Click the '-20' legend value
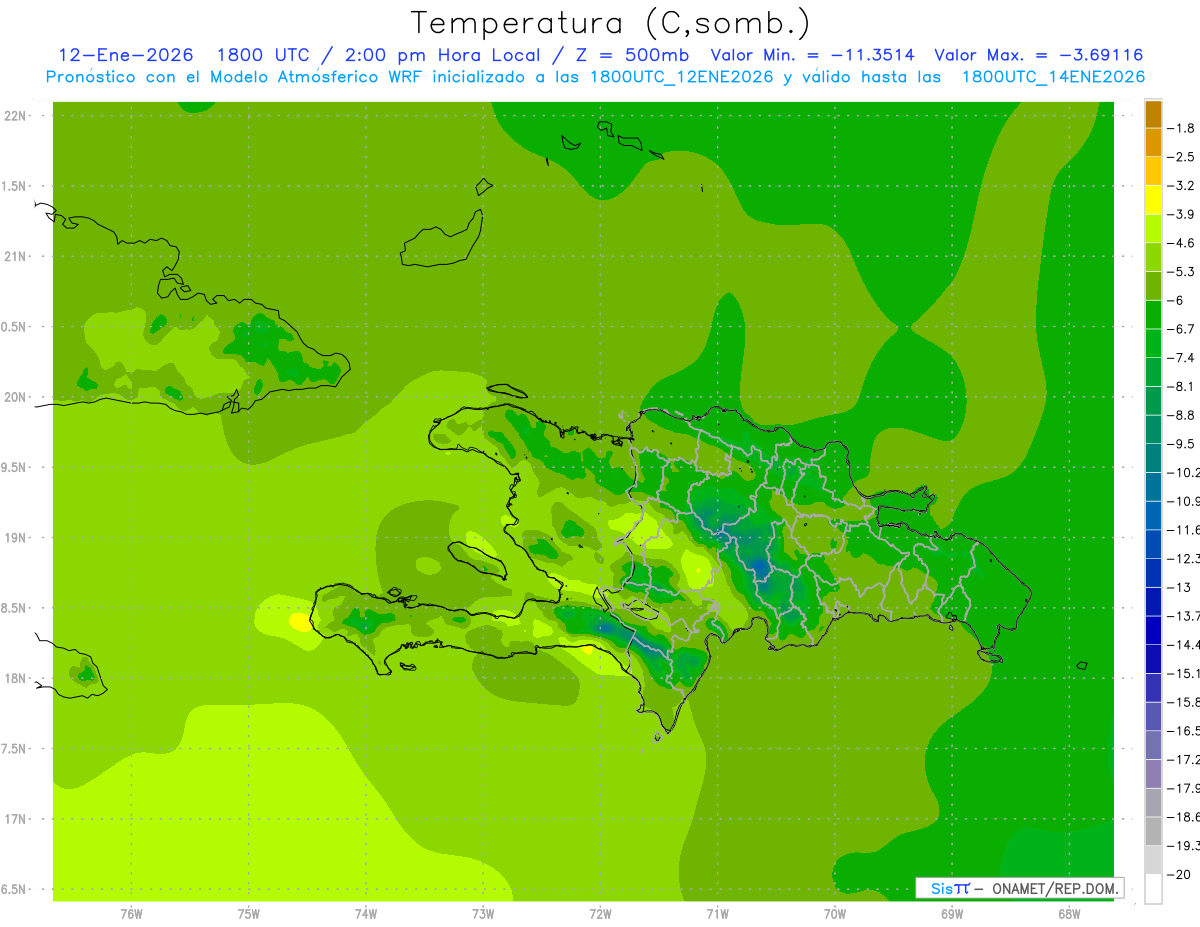The width and height of the screenshot is (1200, 927). [1178, 875]
